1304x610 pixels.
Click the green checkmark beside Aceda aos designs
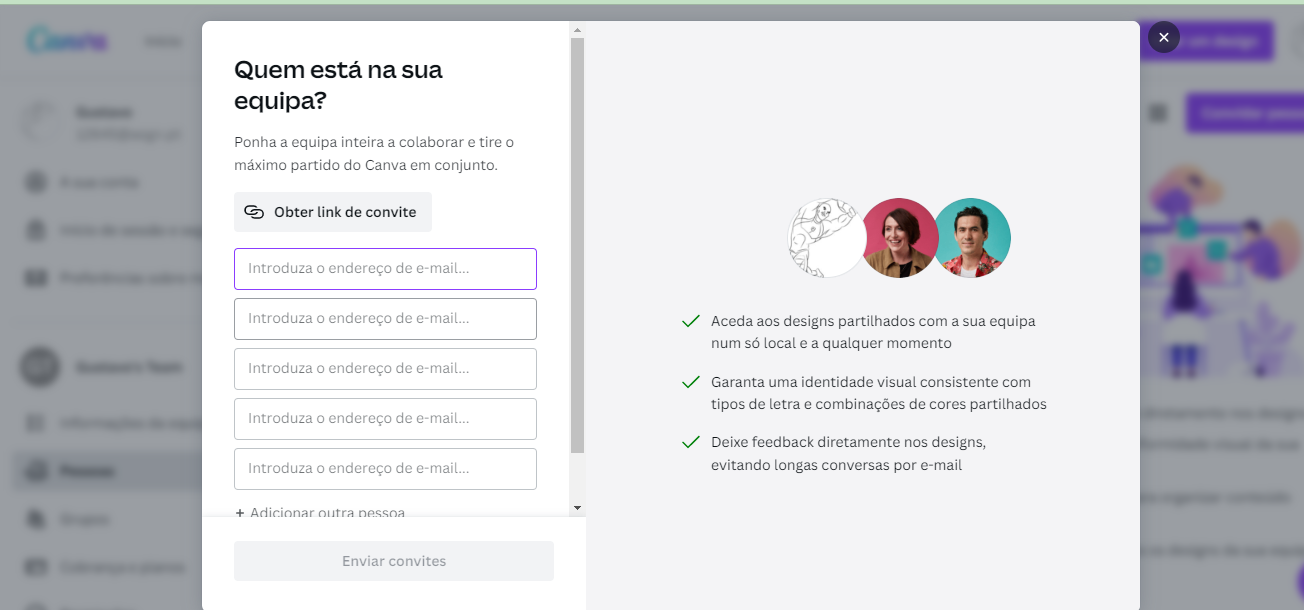coord(690,321)
